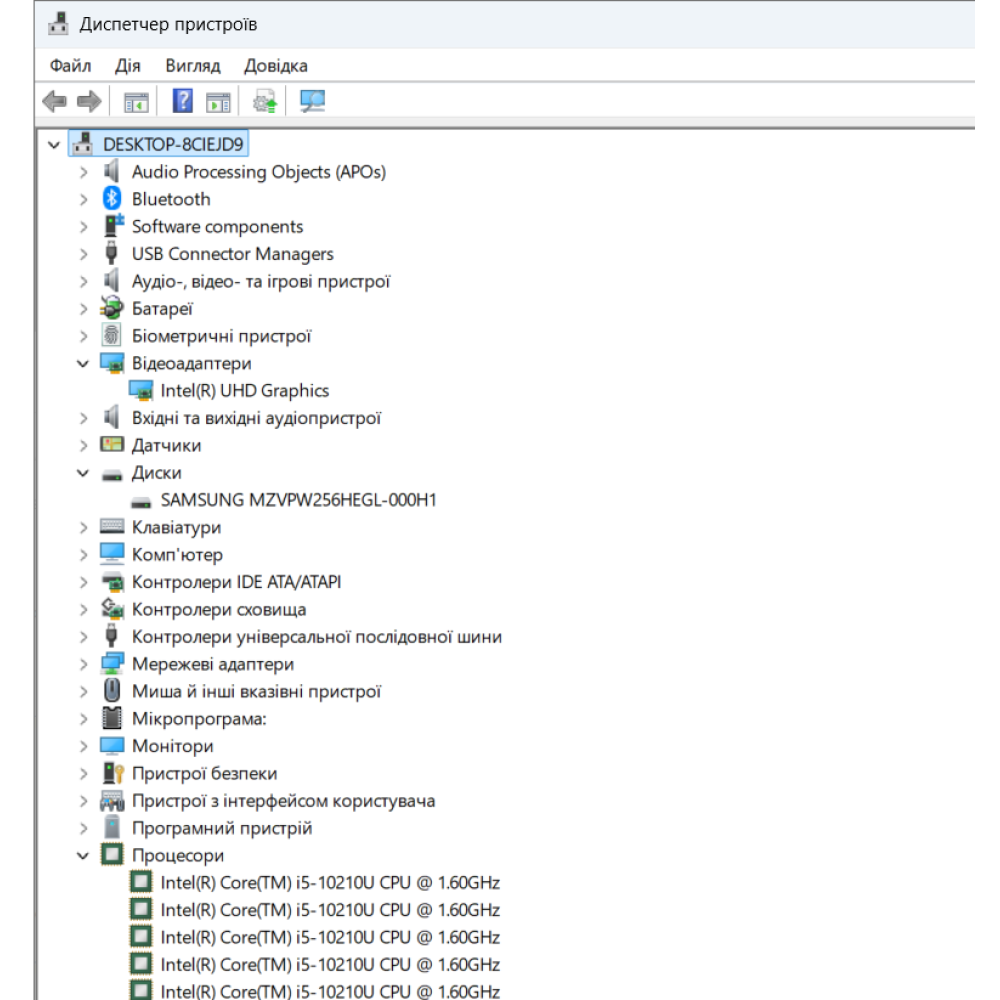Click the Back arrow toolbar icon
Viewport: 1000px width, 1000px height.
(x=55, y=101)
